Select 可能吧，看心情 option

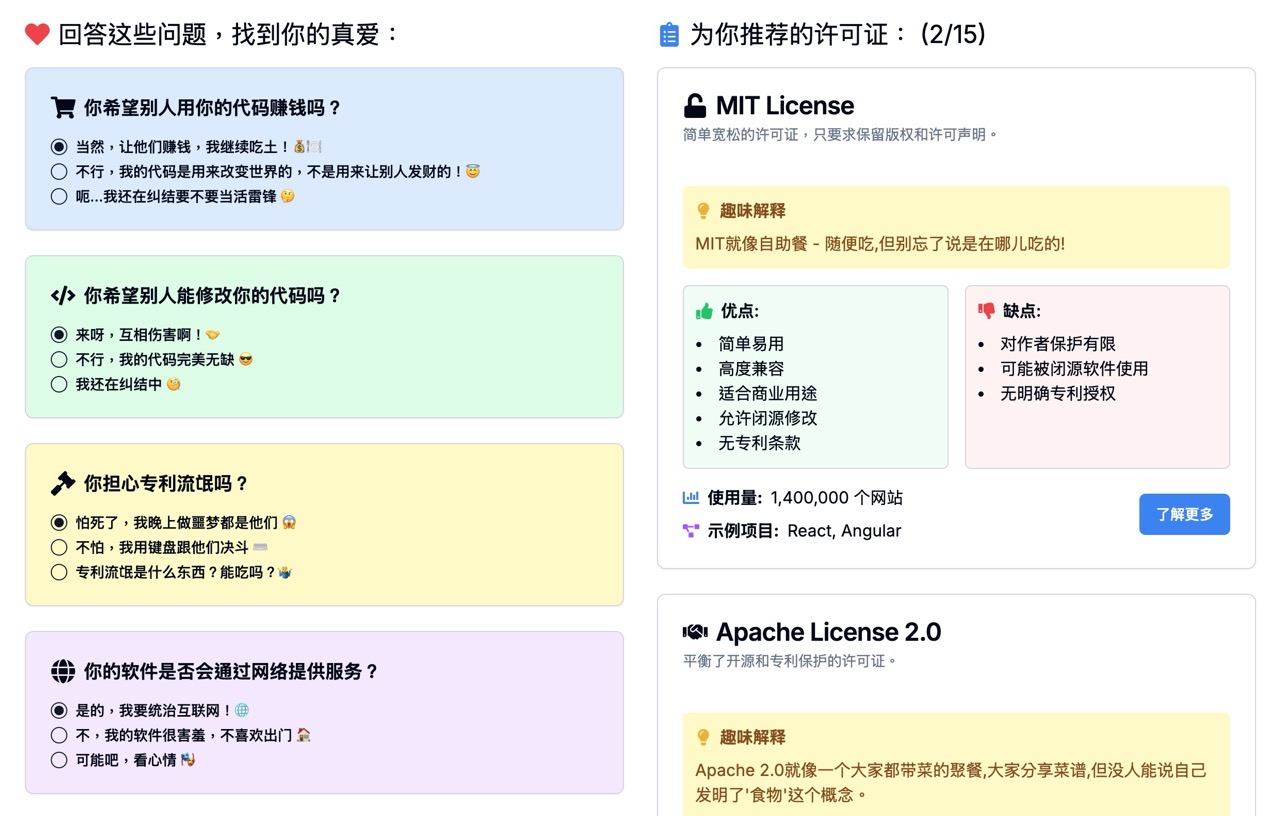[x=59, y=760]
